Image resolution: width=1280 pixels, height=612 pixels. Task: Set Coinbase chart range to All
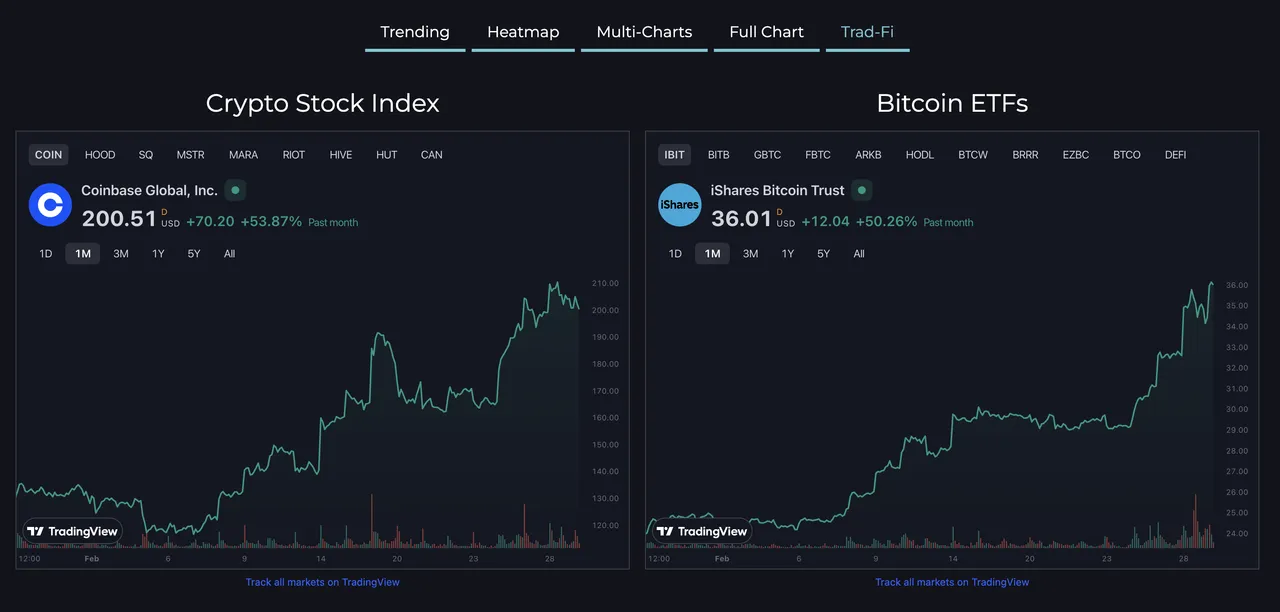point(229,254)
